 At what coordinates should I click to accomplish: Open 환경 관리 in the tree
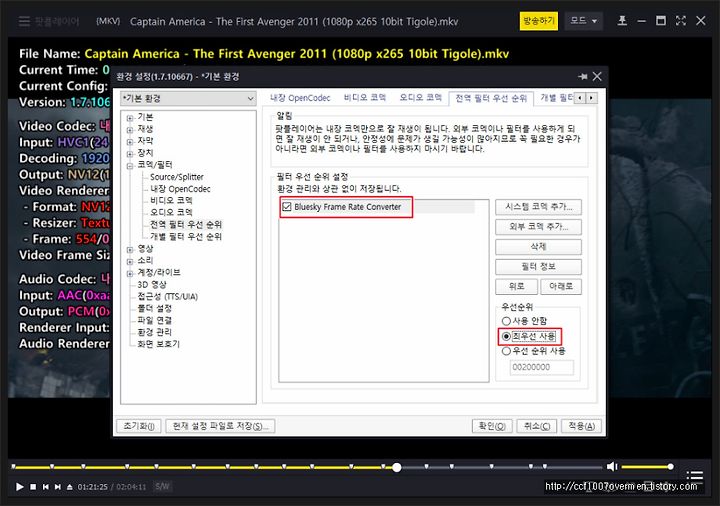[154, 332]
